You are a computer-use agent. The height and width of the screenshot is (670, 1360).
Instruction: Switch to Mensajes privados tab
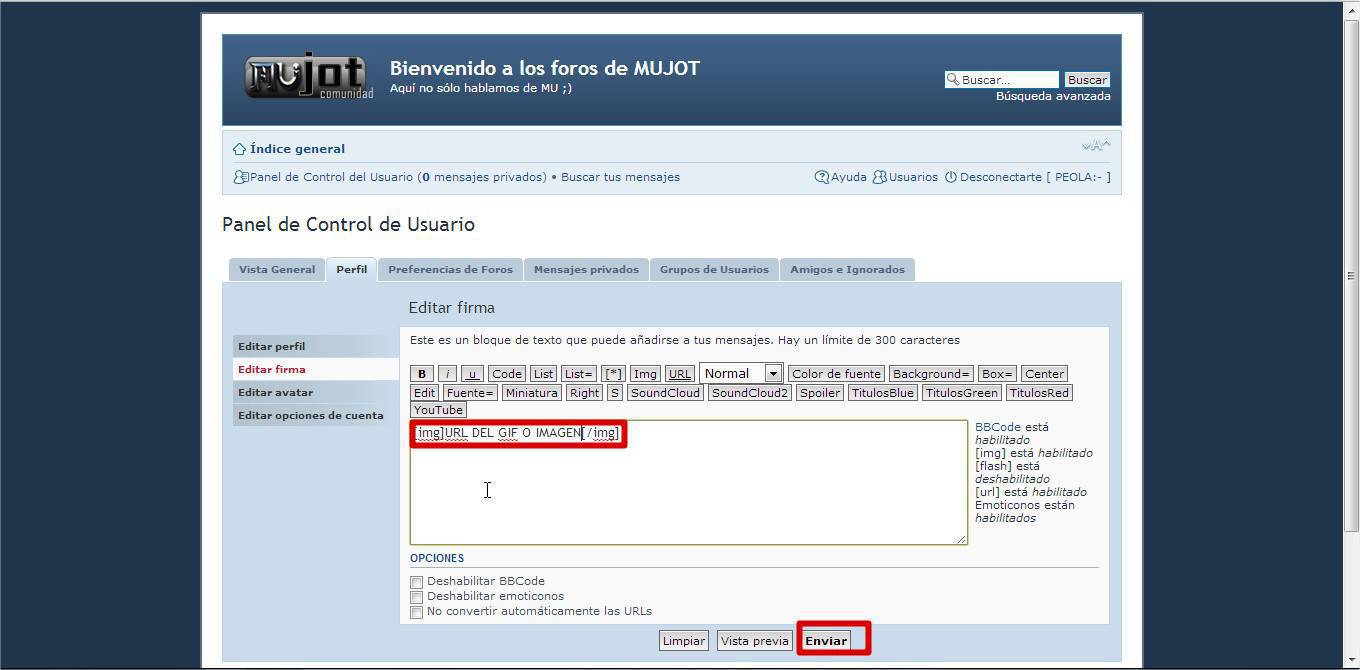586,270
